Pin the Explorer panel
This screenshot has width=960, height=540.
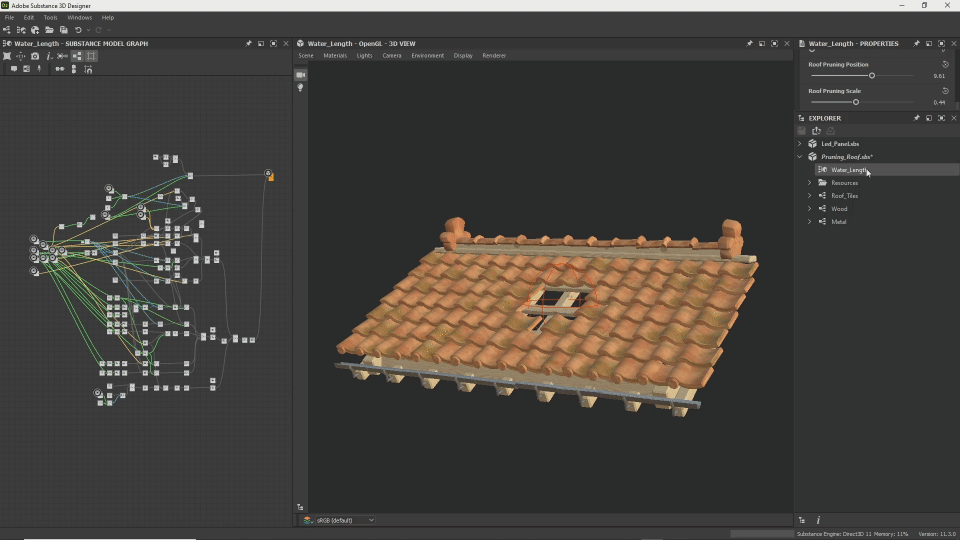click(x=917, y=118)
